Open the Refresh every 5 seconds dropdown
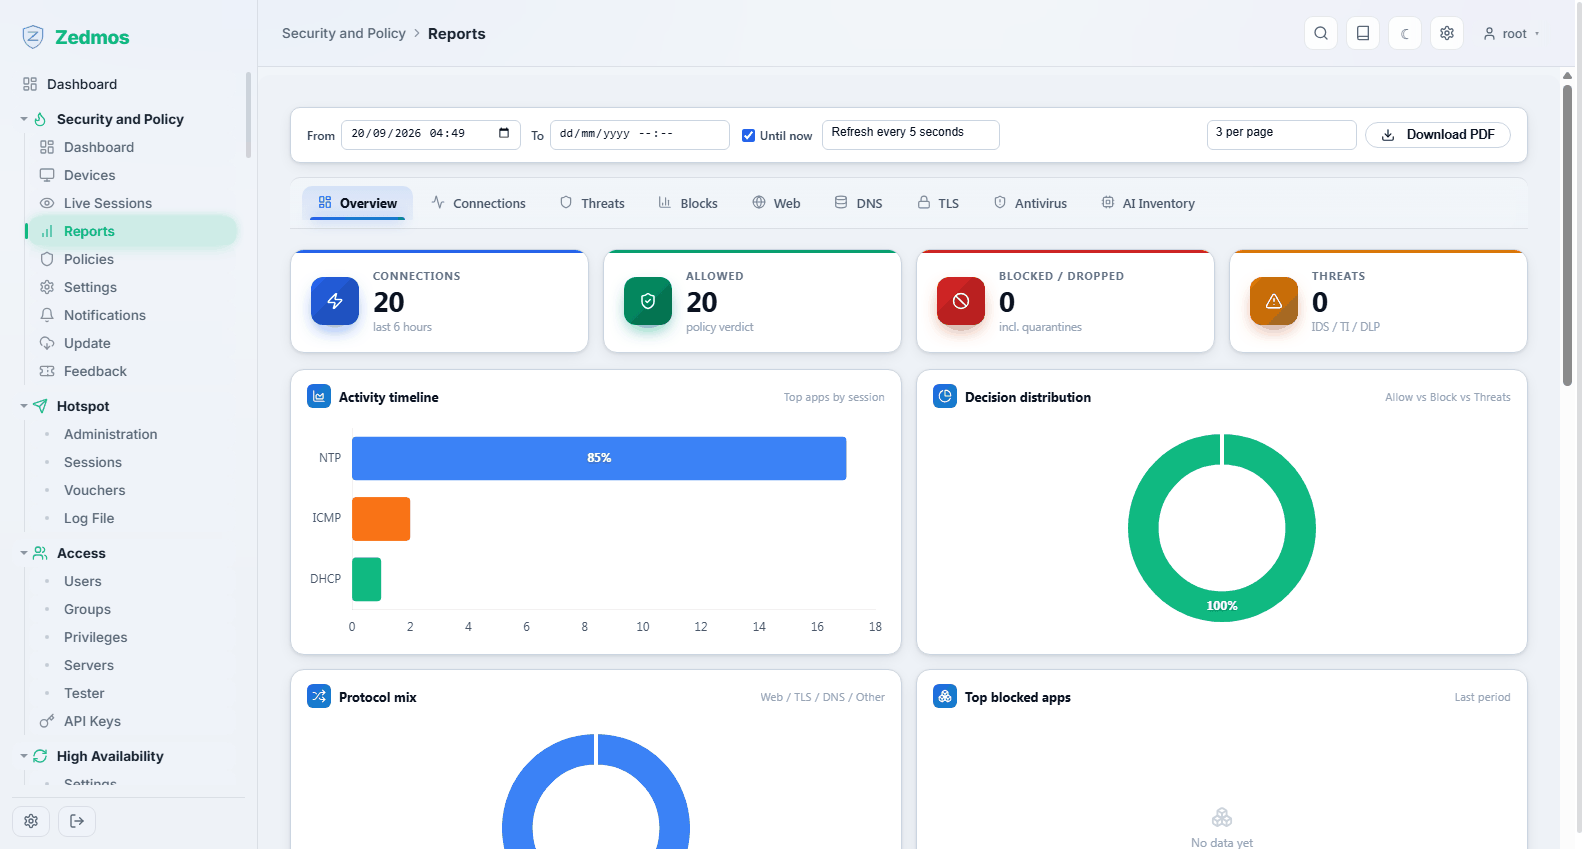Viewport: 1584px width, 849px height. tap(911, 134)
